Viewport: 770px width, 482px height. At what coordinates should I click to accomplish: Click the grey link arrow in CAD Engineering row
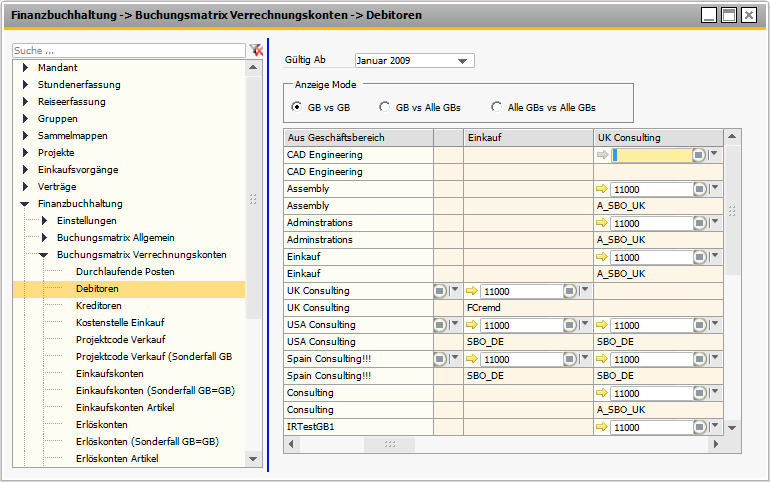pyautogui.click(x=601, y=155)
